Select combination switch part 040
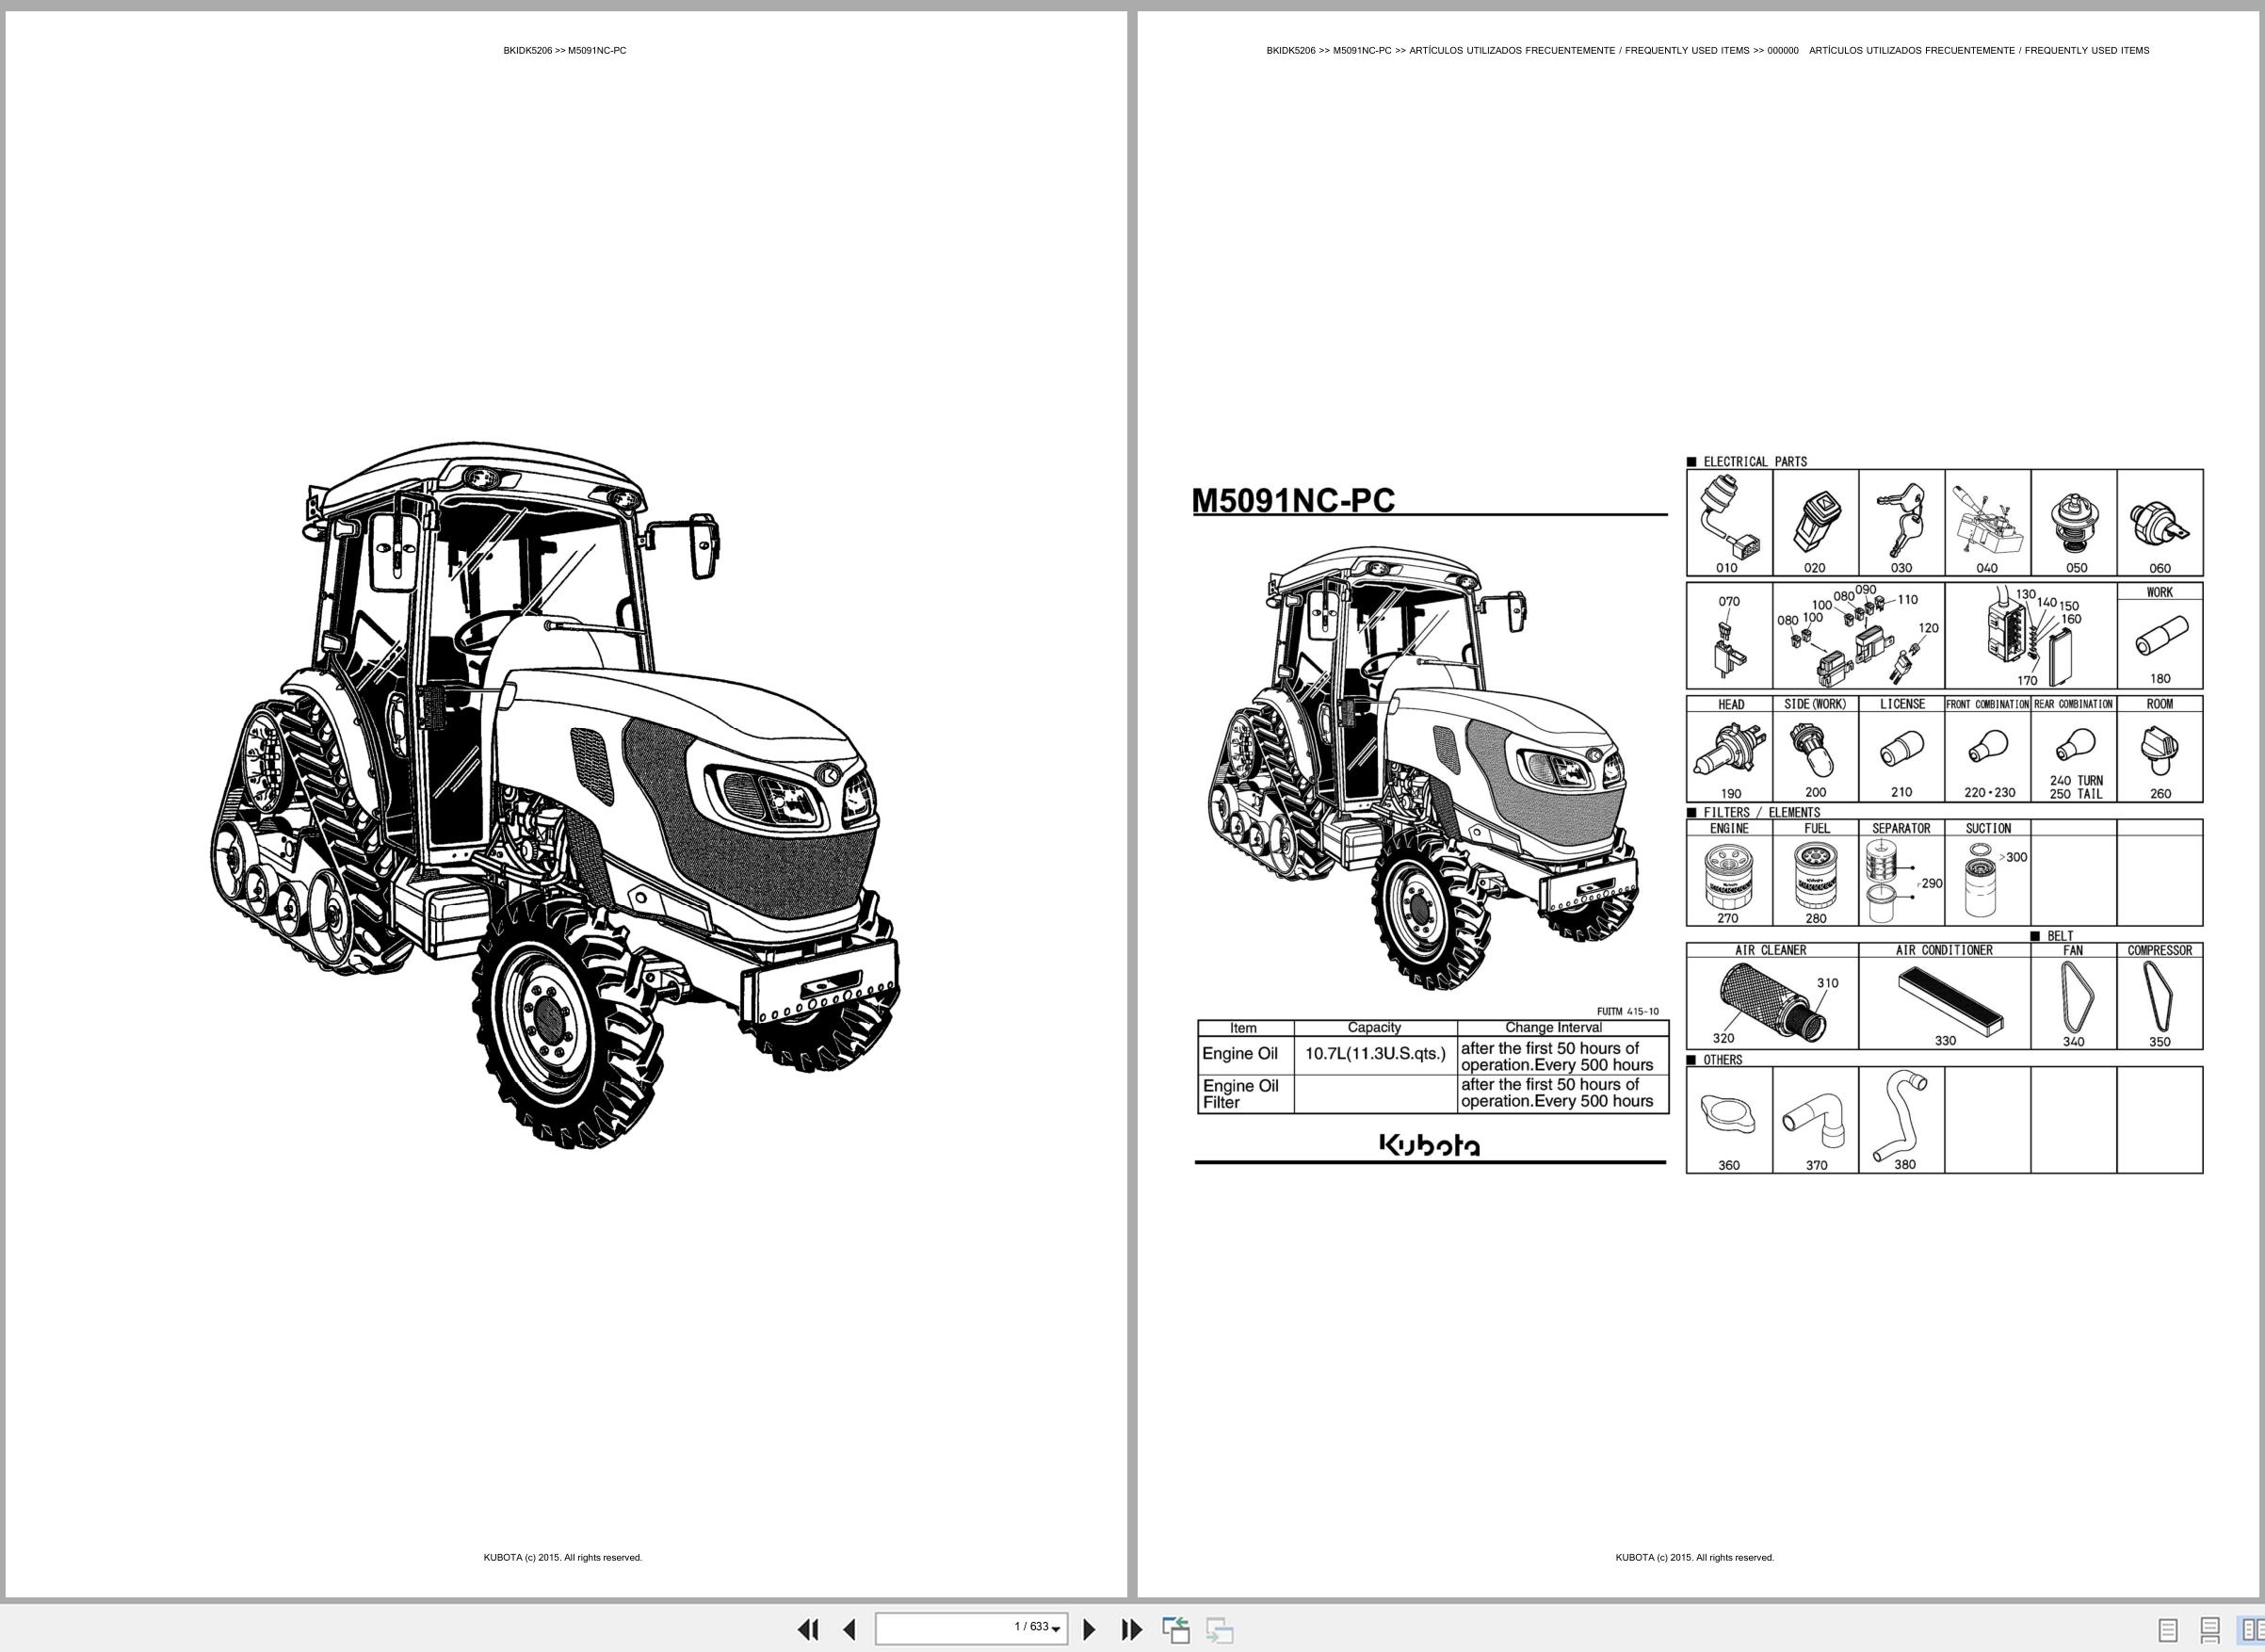 tap(1987, 523)
